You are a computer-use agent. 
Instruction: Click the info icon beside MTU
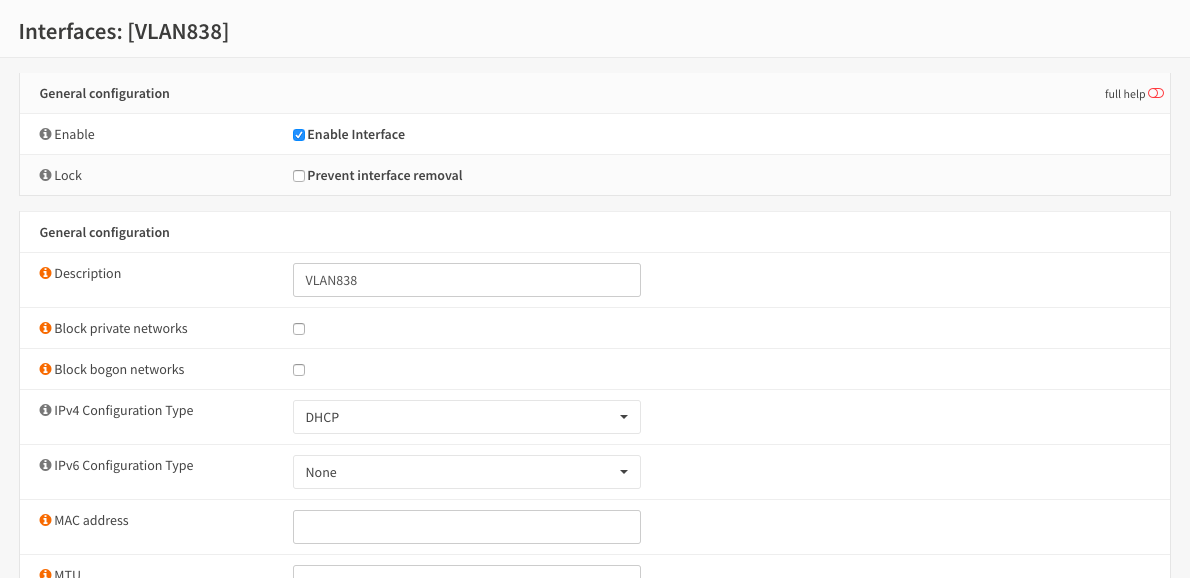[x=45, y=574]
